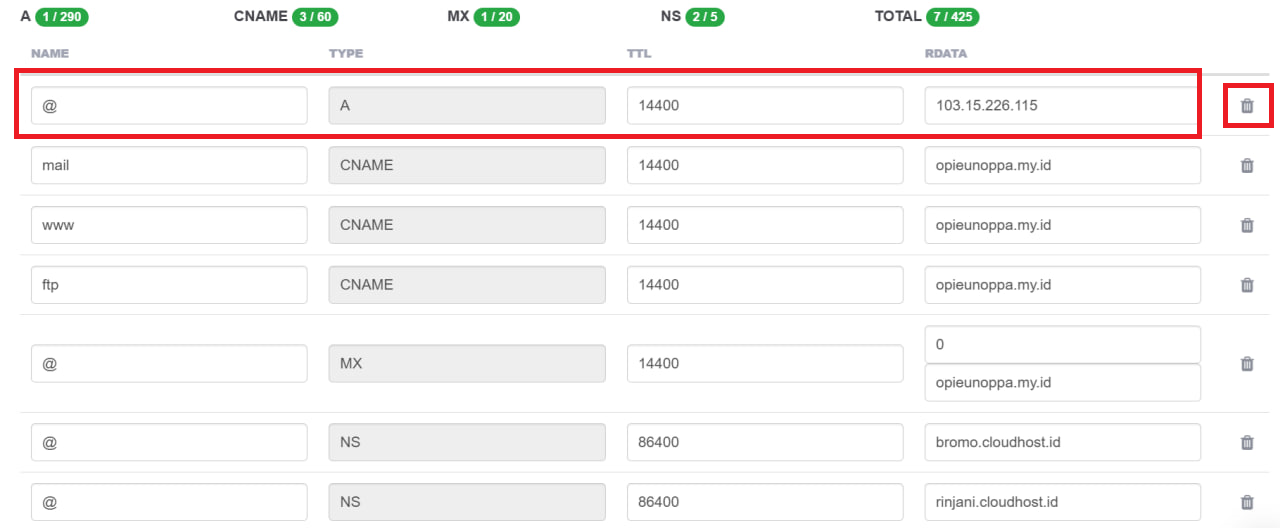Click the 86400 TTL field in rinjani row
The height and width of the screenshot is (528, 1280).
[x=765, y=502]
